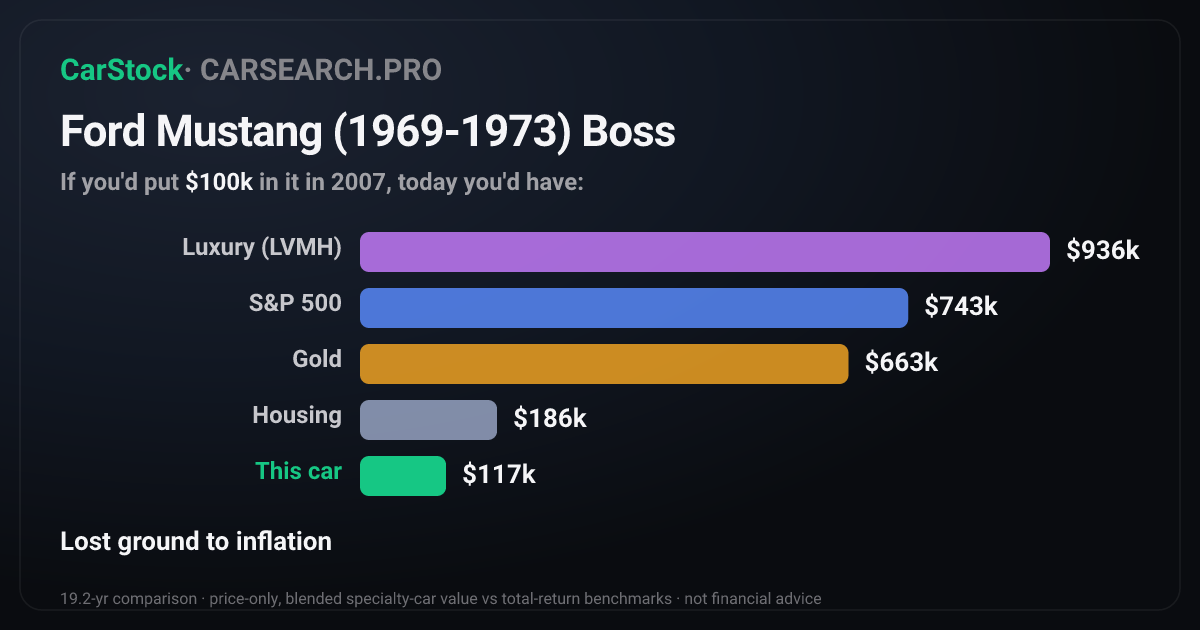1200x630 pixels.
Task: Click the CarStock brand logo text
Action: pyautogui.click(x=121, y=70)
